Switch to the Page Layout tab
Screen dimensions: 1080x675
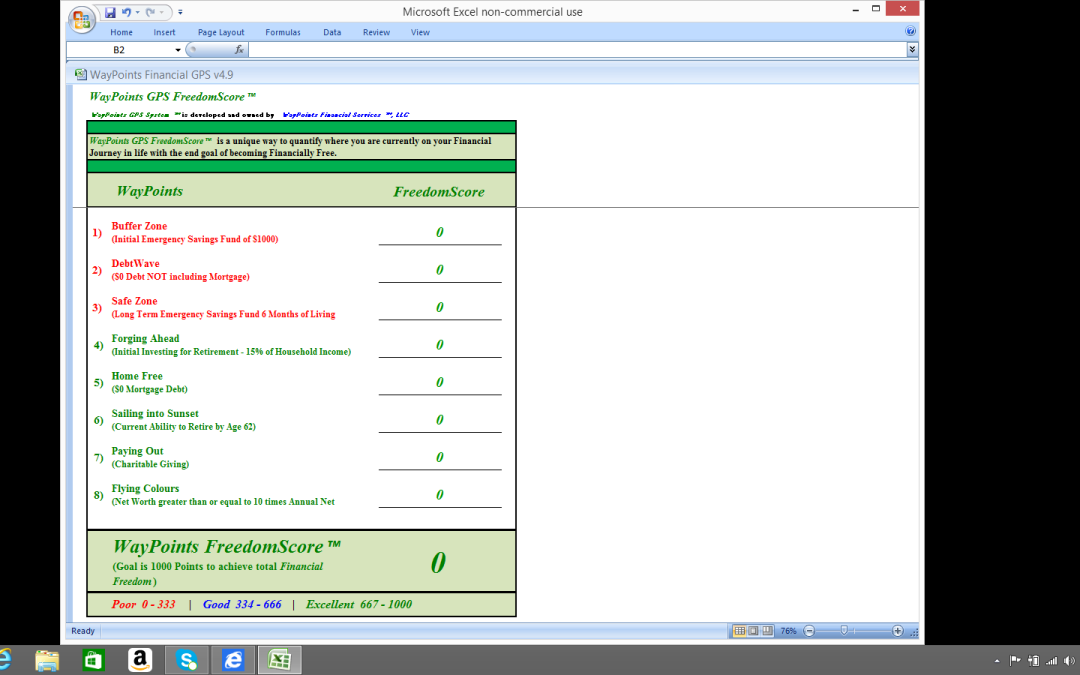coord(220,32)
